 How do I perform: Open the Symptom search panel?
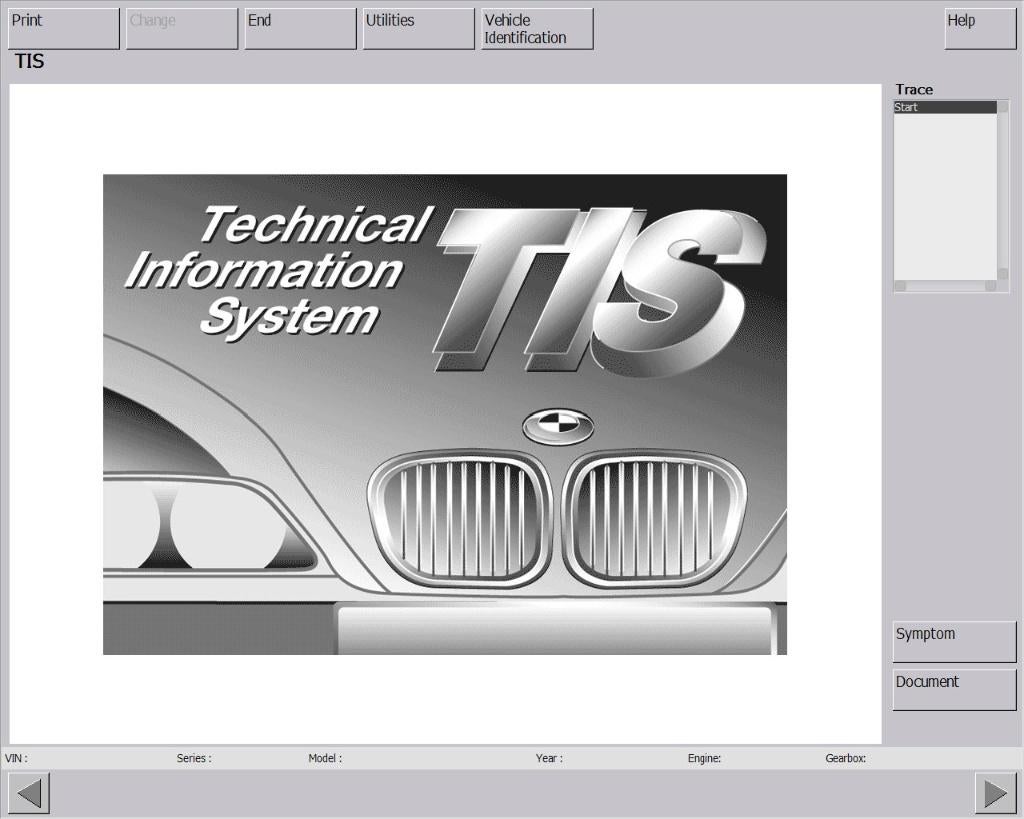coord(952,640)
